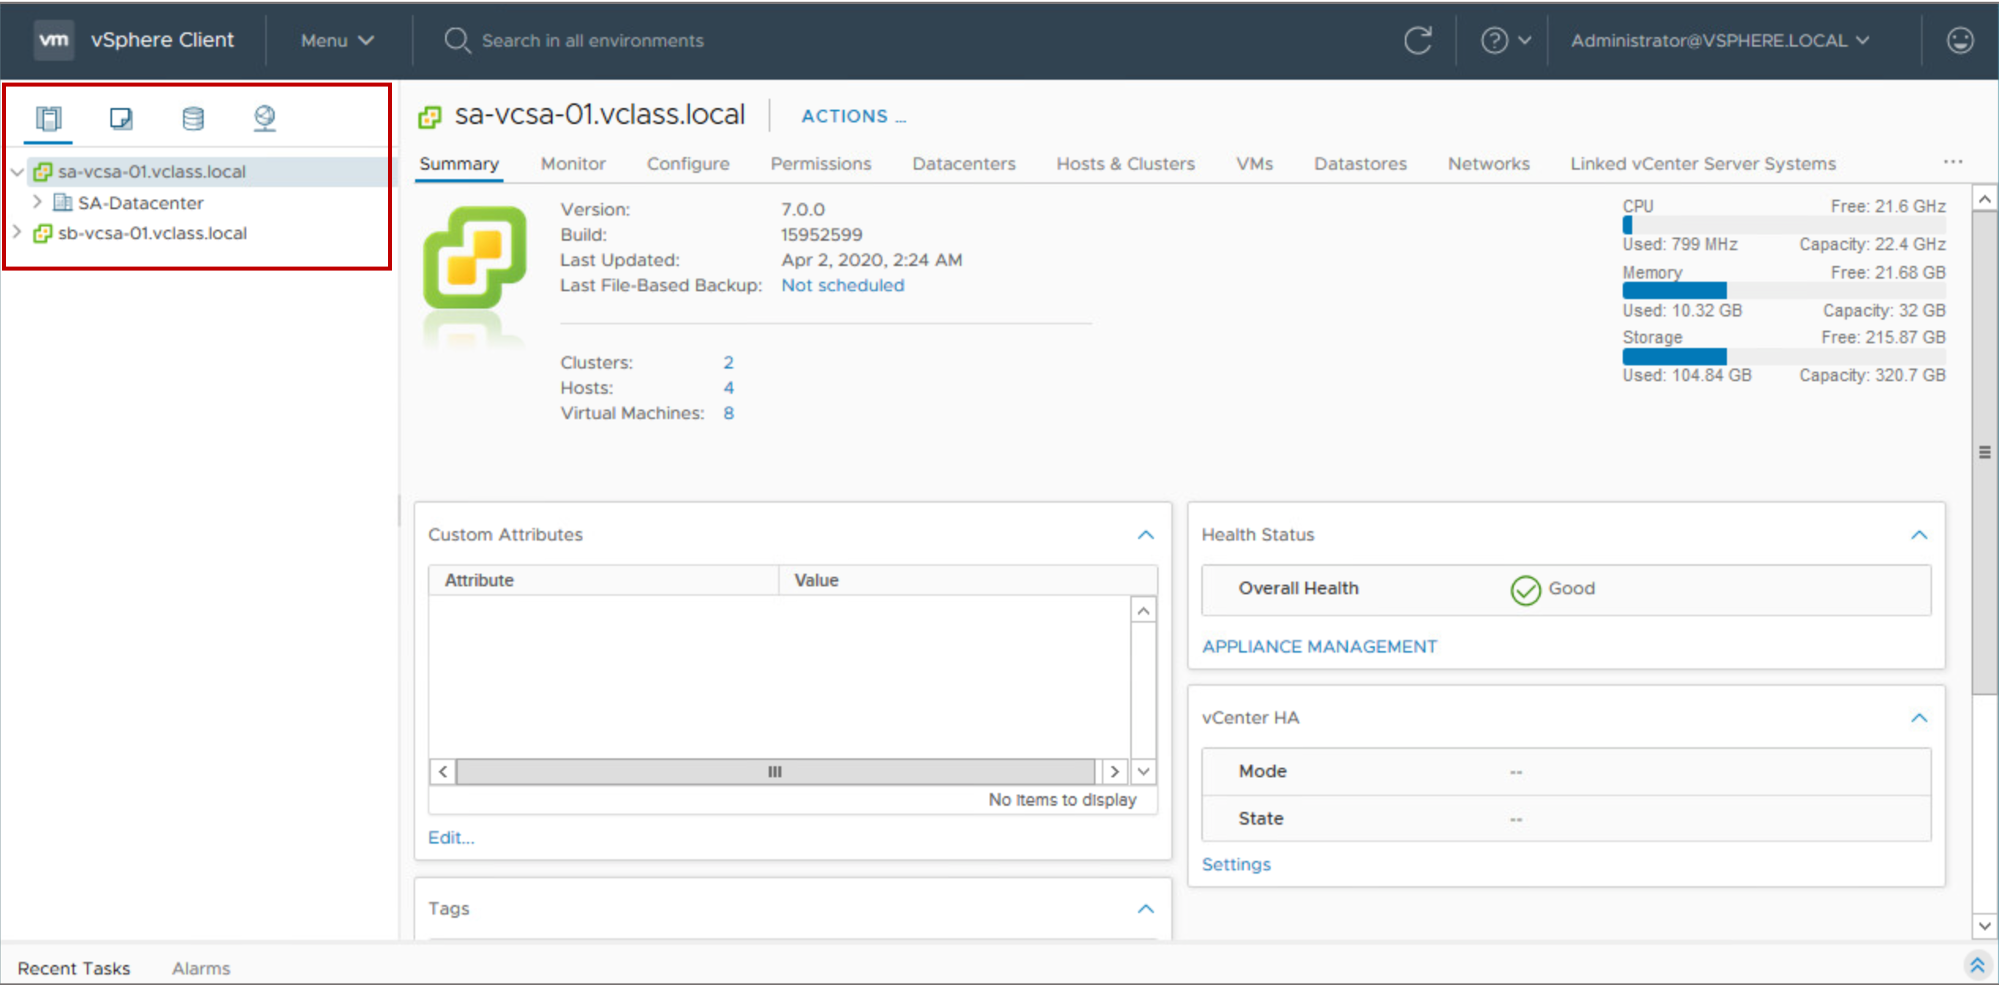Viewport: 1999px width, 985px height.
Task: Click the sa-vcsa-01 vCenter tree icon
Action: click(x=42, y=172)
